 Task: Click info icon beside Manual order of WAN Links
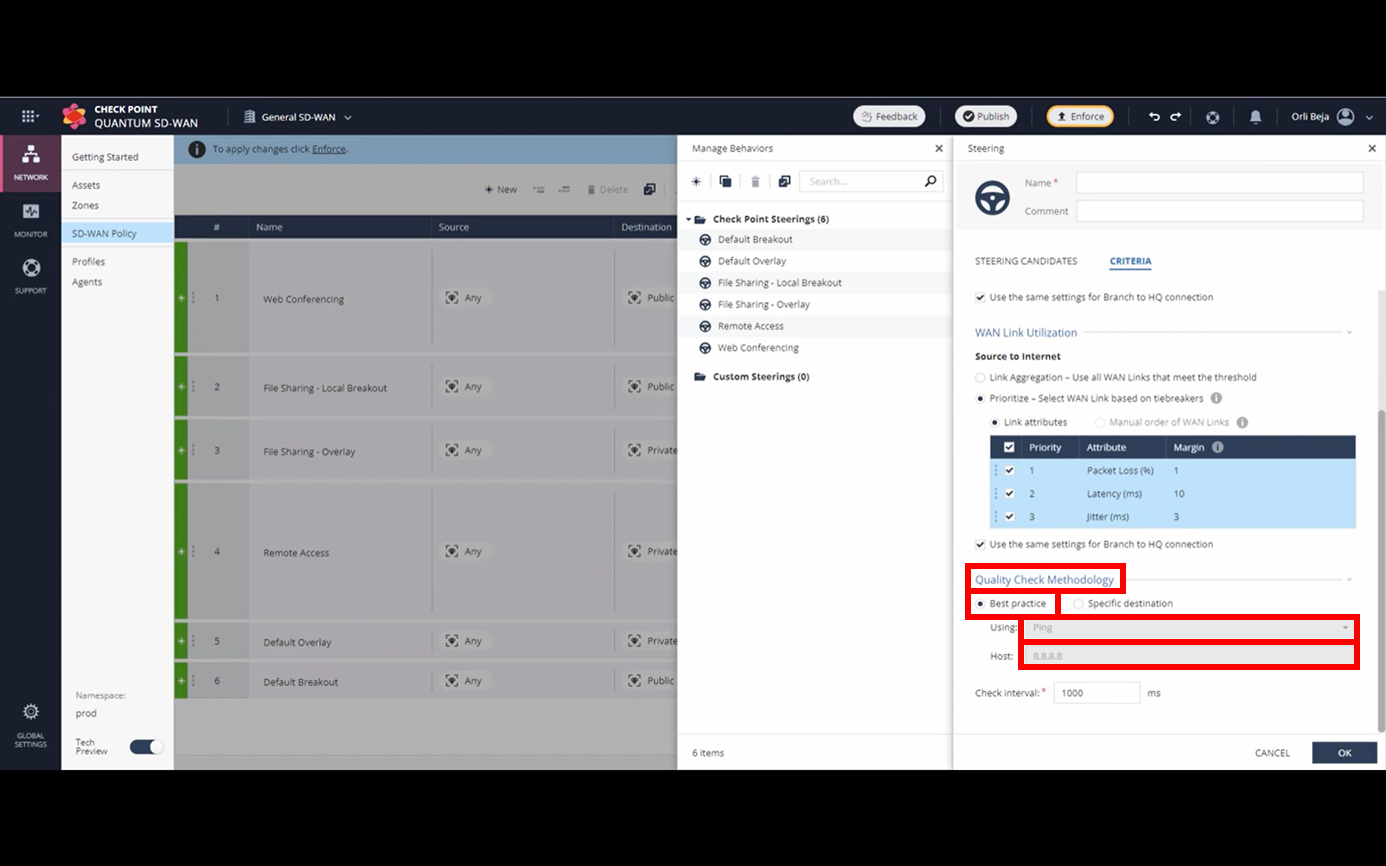tap(1242, 422)
